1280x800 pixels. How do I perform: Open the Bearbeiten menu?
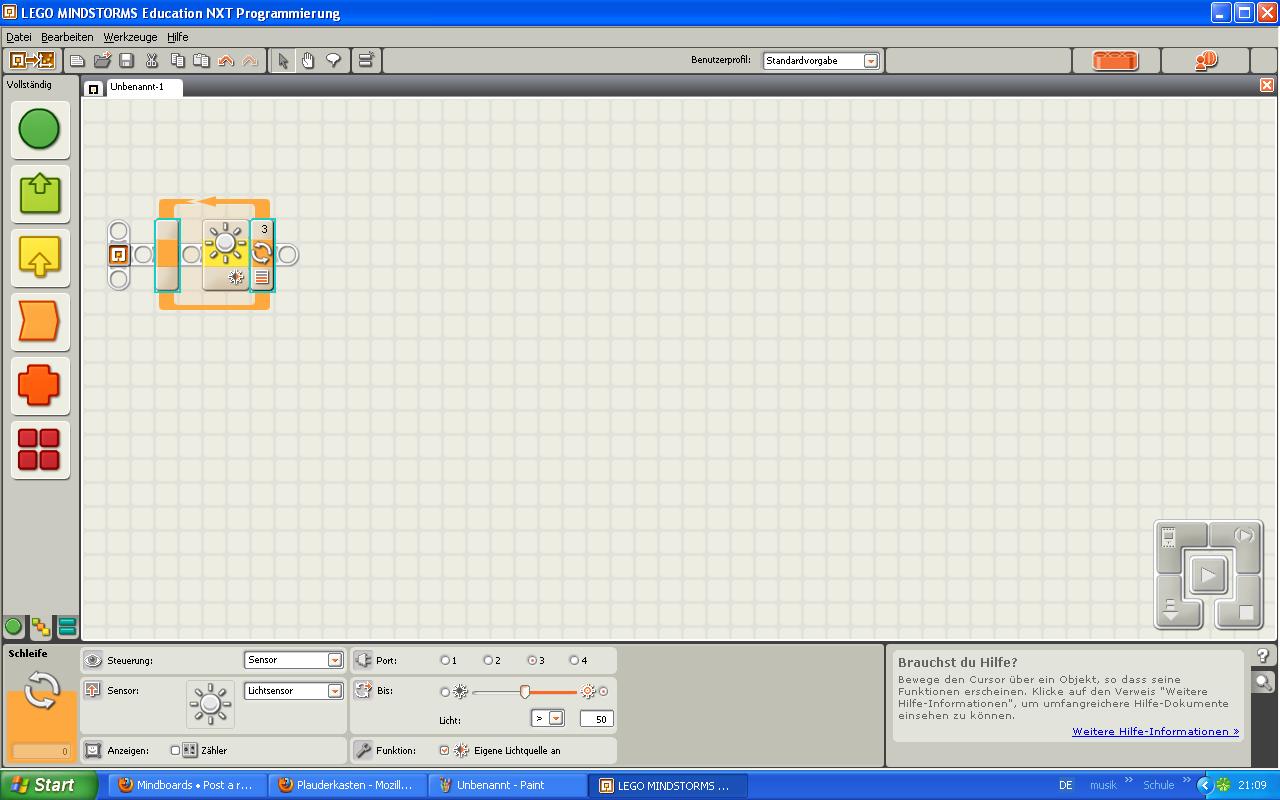pyautogui.click(x=67, y=37)
